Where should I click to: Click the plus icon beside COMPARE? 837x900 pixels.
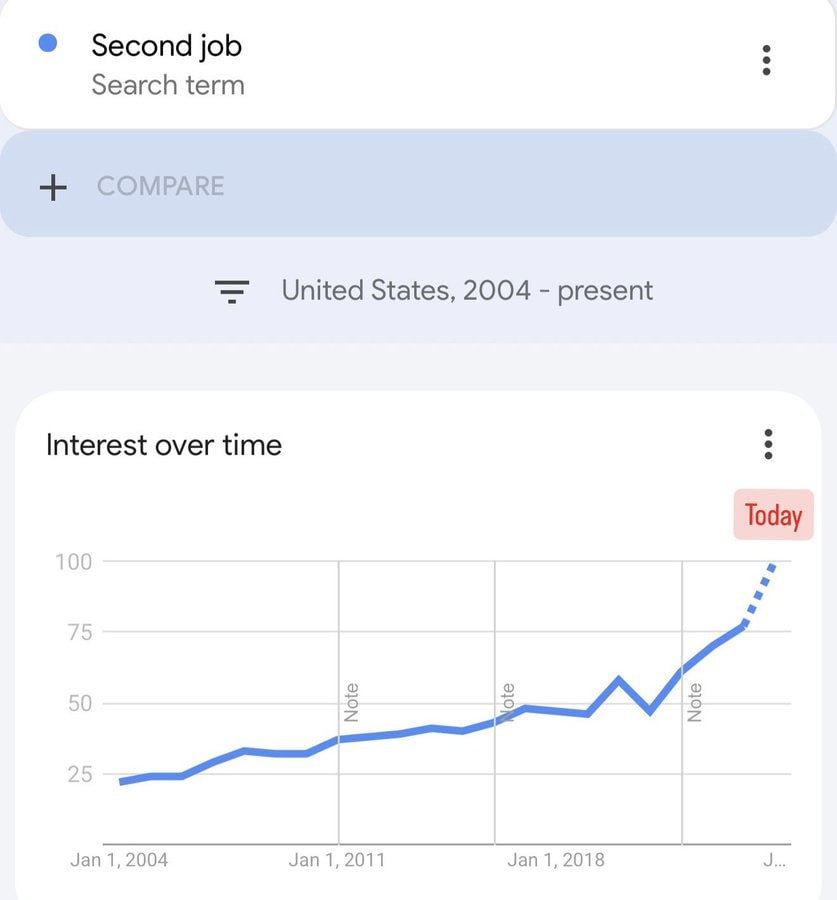click(x=52, y=187)
